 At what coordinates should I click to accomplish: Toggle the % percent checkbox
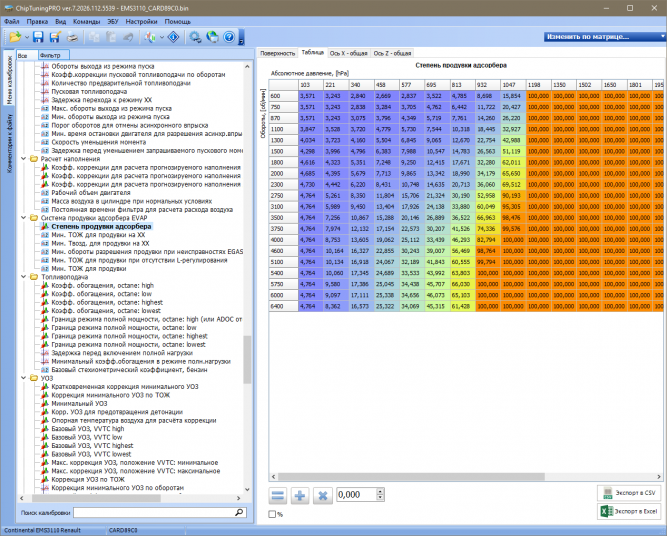(x=272, y=514)
